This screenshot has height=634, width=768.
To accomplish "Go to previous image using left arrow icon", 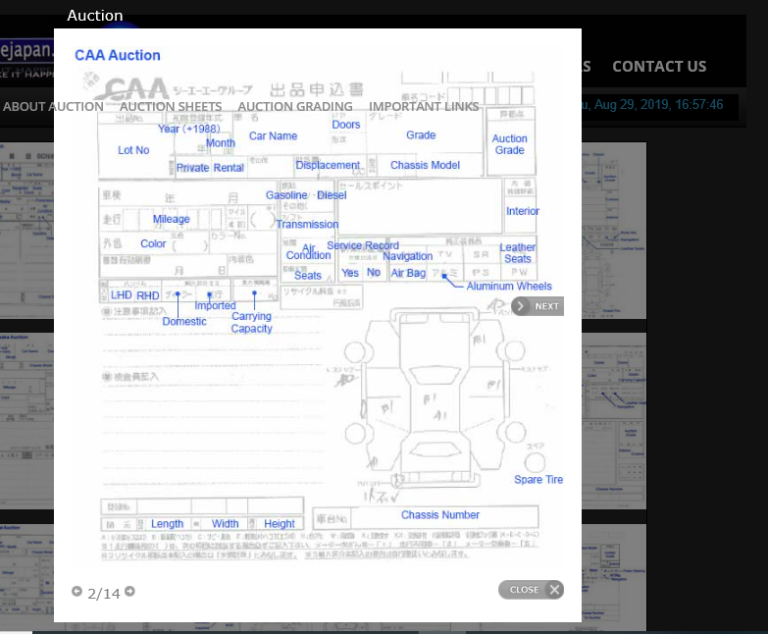I will pyautogui.click(x=77, y=591).
